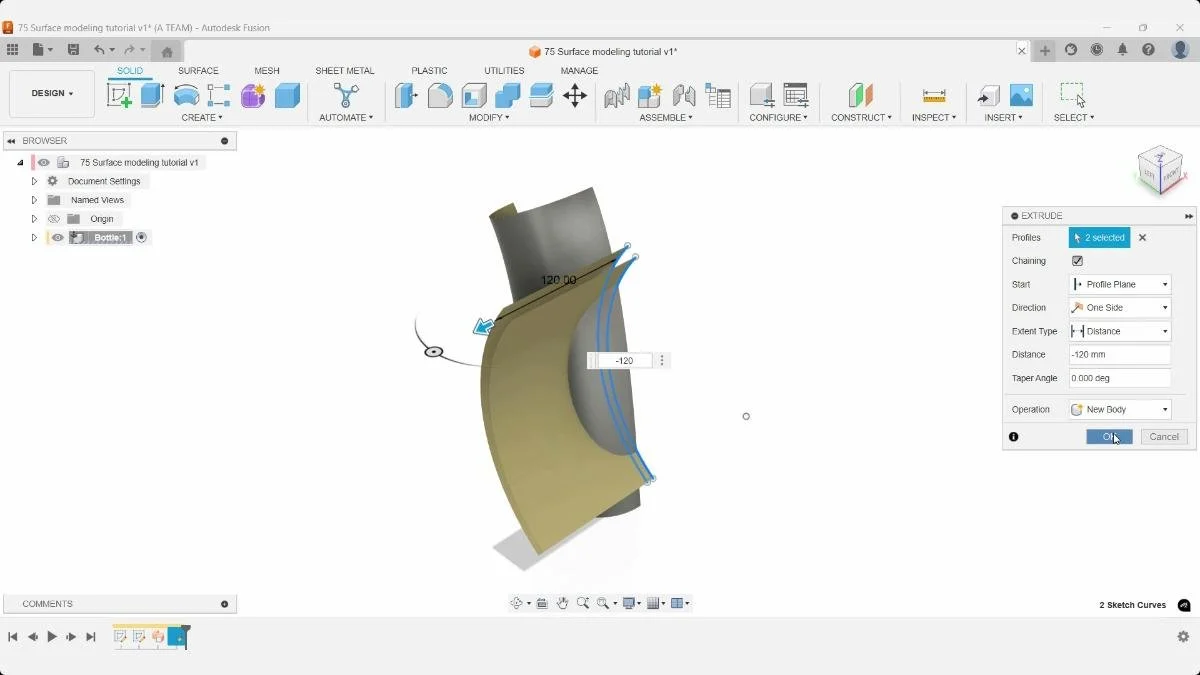Open the Automate tool icon
This screenshot has height=675, width=1200.
point(346,96)
